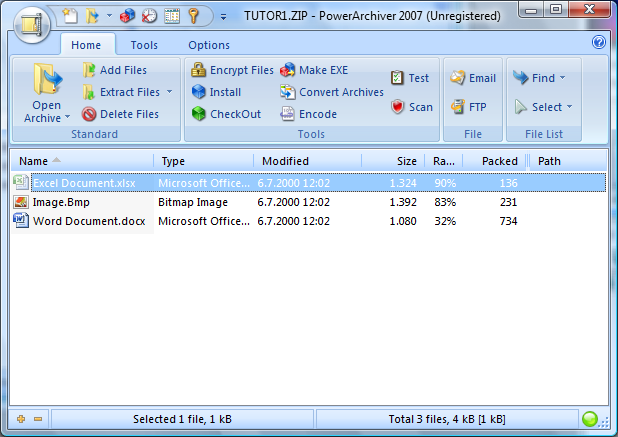Click the Extract Files icon
Screen dimensions: 618x437
point(89,92)
